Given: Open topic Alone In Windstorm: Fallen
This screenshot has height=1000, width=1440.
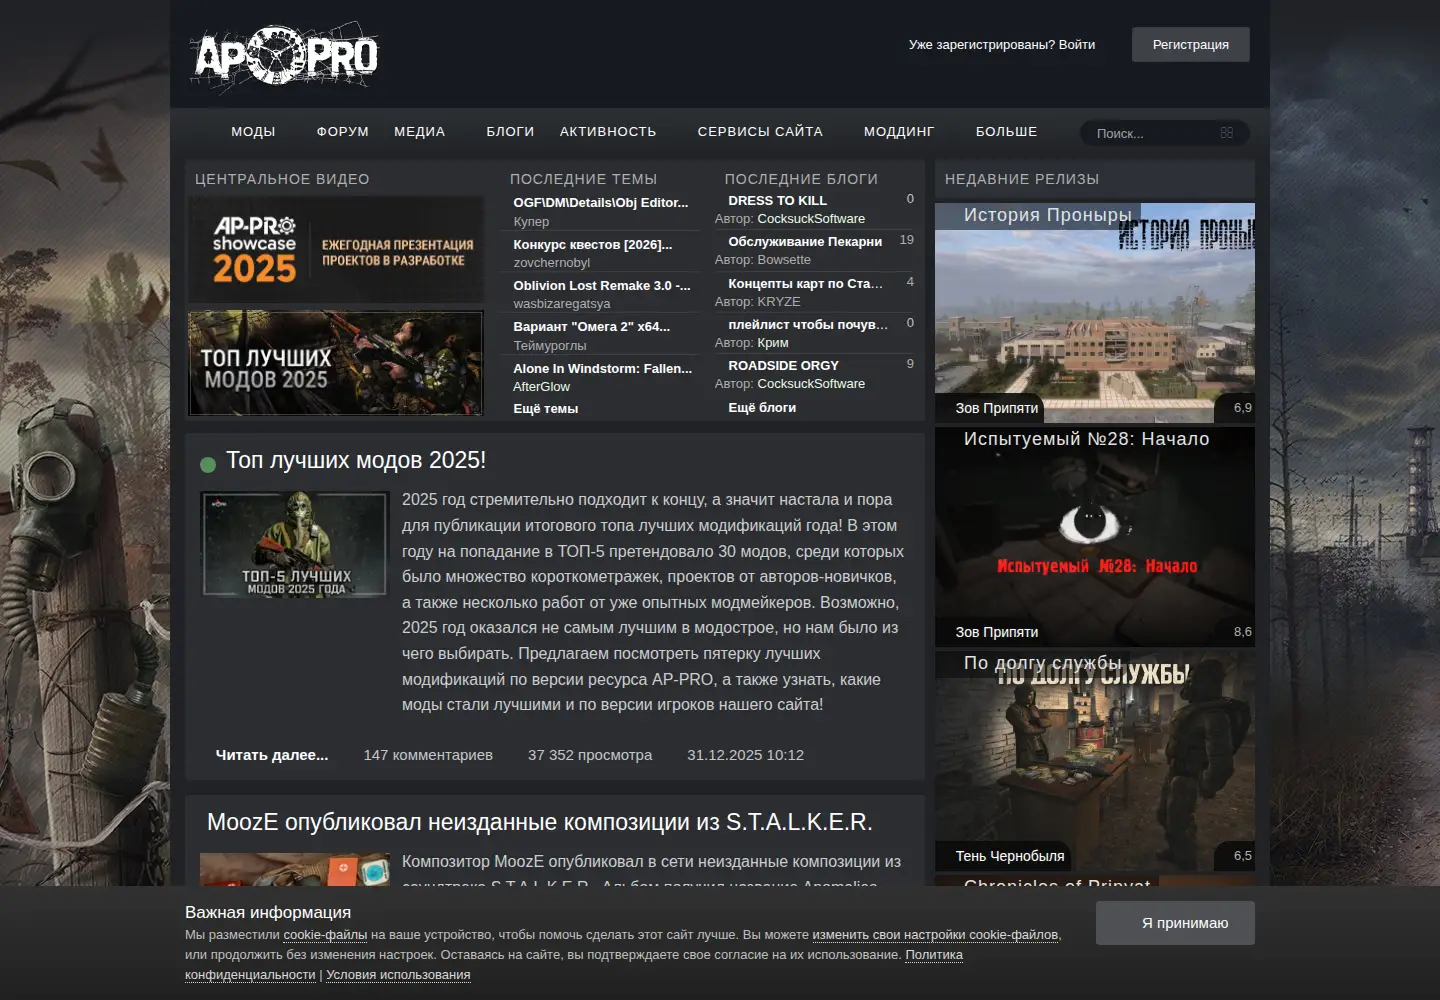Looking at the screenshot, I should [x=603, y=368].
